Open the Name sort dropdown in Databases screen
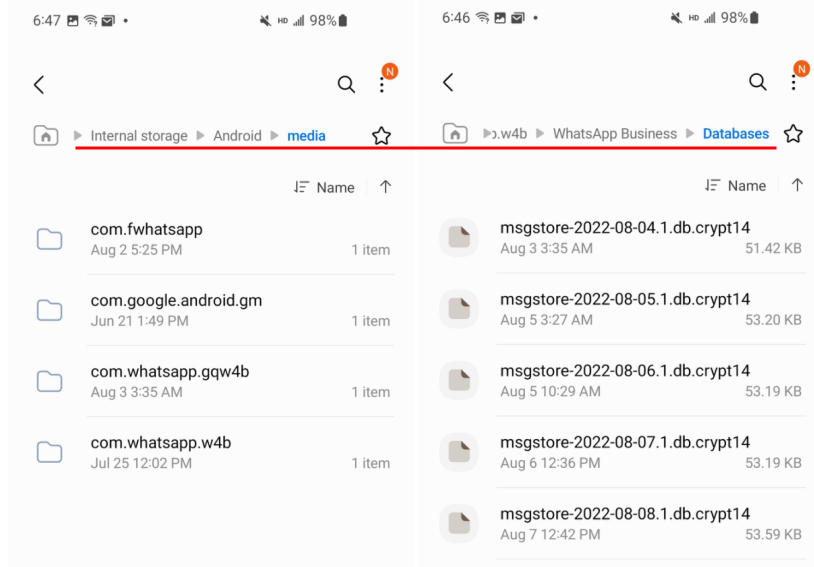Image resolution: width=814 pixels, height=567 pixels. [x=736, y=185]
